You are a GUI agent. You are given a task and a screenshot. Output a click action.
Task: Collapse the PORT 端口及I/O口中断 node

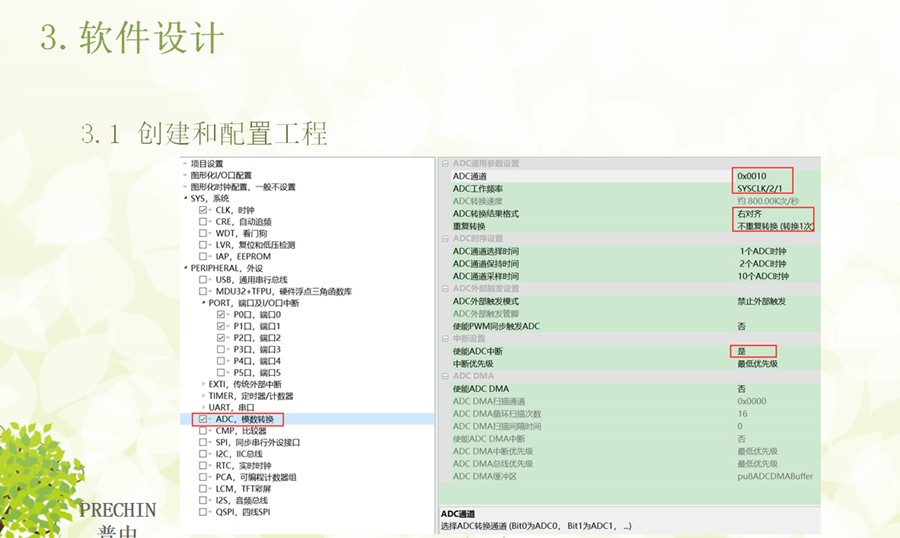coord(203,303)
